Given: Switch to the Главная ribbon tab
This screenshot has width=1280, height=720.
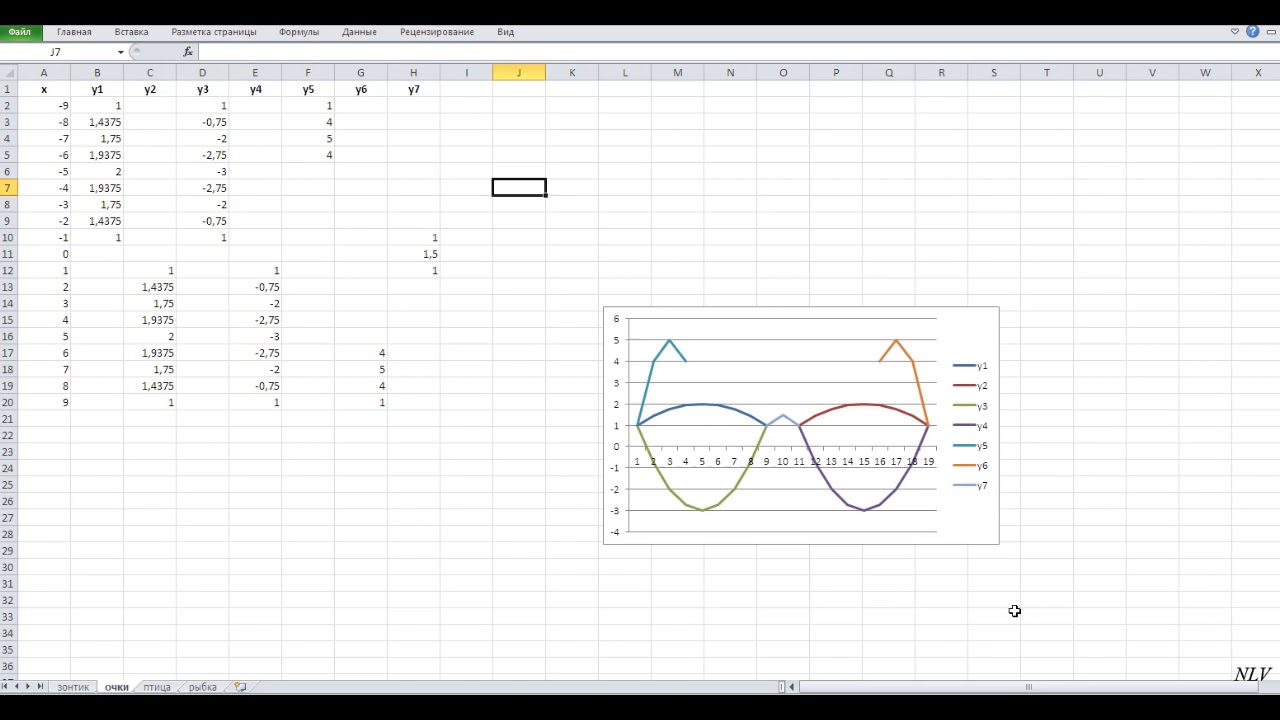Looking at the screenshot, I should [74, 32].
